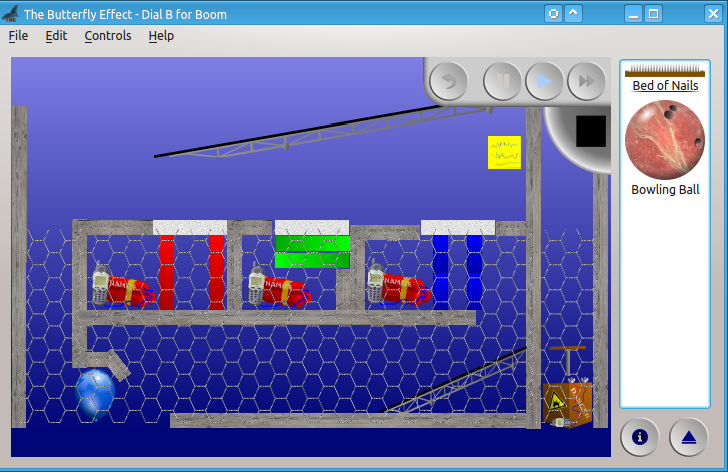
Task: Open the Help menu
Action: (161, 35)
